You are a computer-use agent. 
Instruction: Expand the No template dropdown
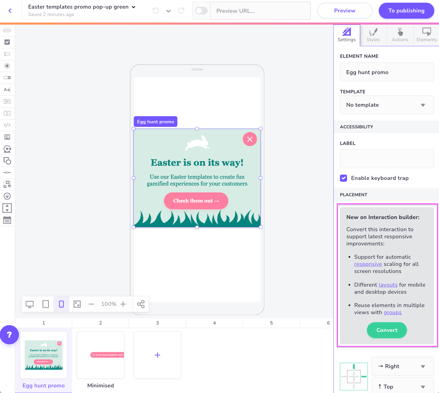tap(387, 105)
